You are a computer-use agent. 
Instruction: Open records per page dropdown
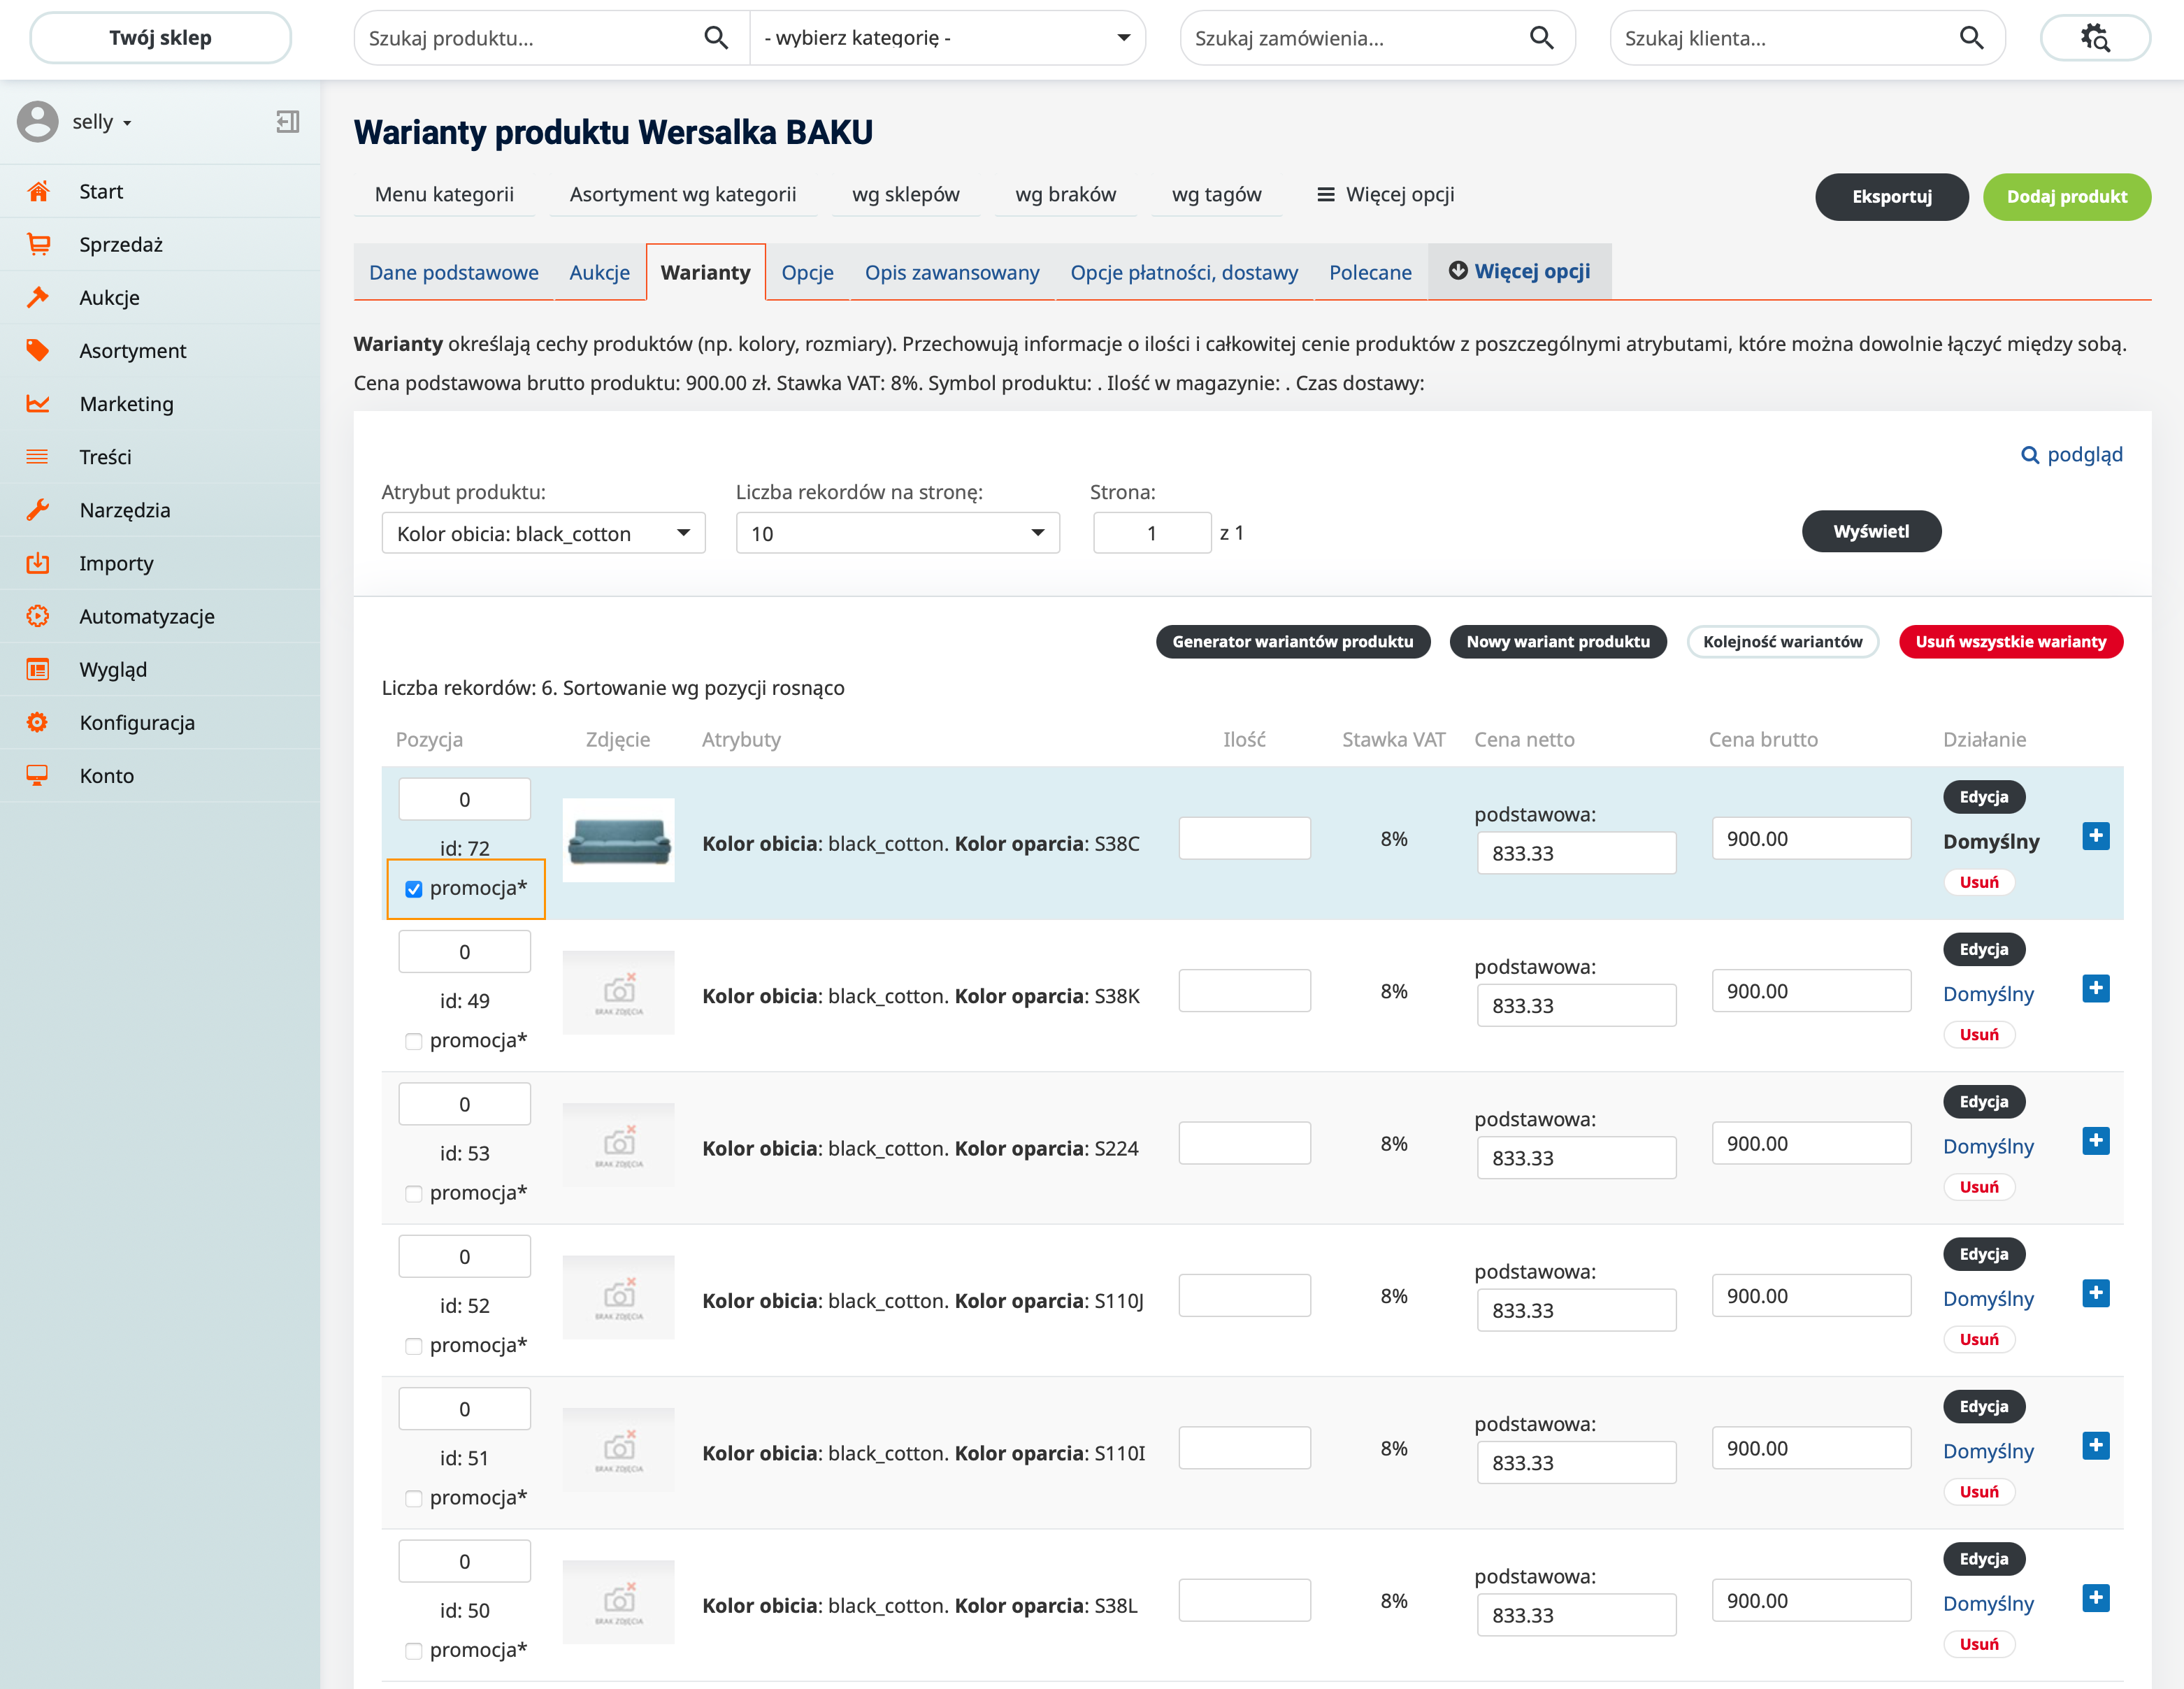point(897,533)
